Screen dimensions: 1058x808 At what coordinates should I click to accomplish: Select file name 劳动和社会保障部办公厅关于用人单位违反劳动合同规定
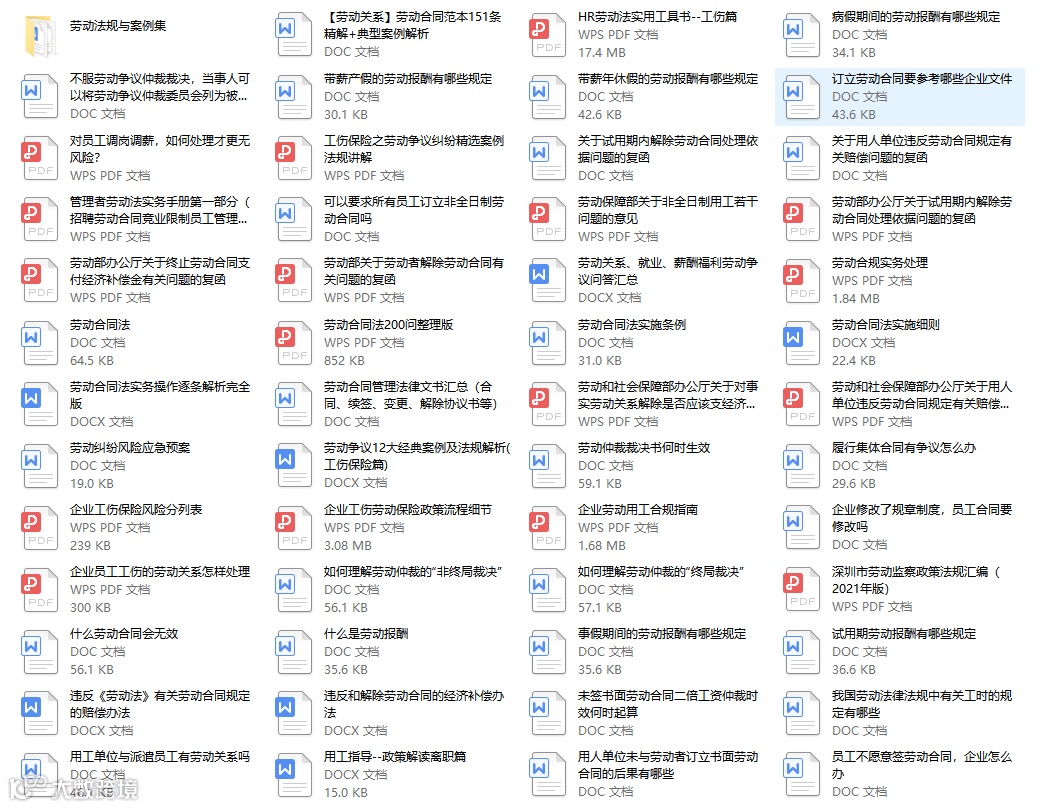click(x=922, y=395)
